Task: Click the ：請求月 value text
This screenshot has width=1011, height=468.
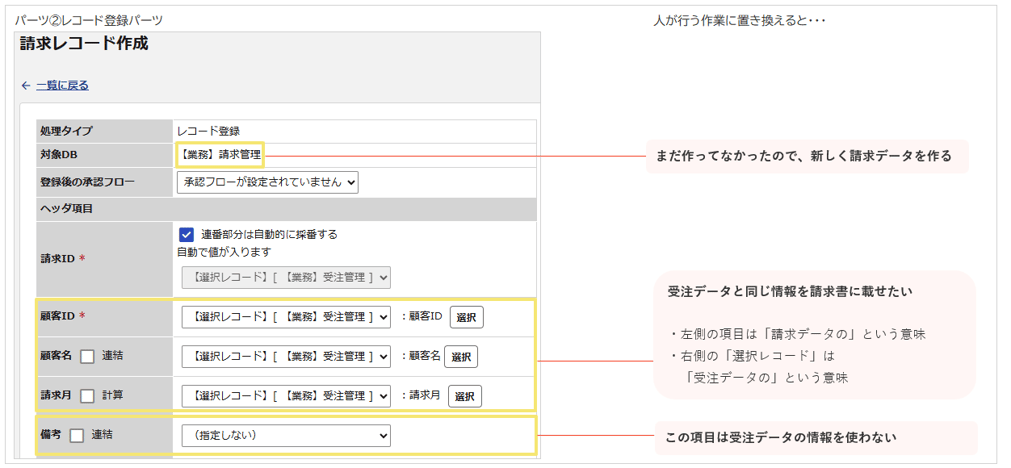Action: coord(420,396)
